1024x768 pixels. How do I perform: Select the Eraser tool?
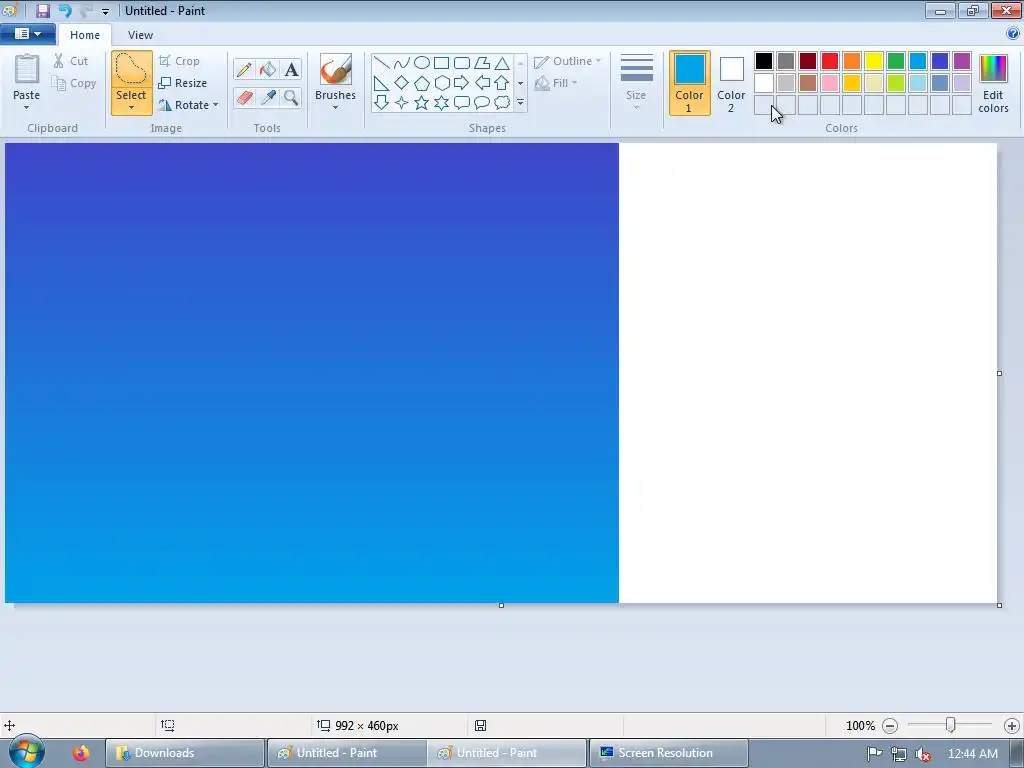click(x=244, y=98)
